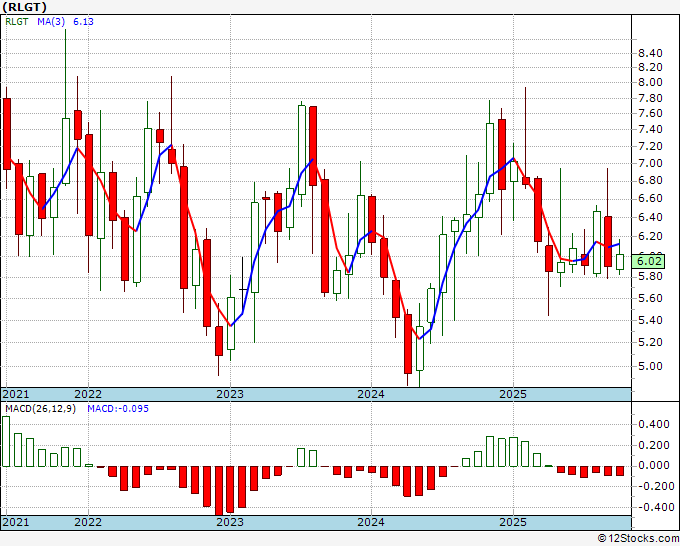Click the 5.00 price axis label
Screen dimensions: 680x546
tap(650, 366)
